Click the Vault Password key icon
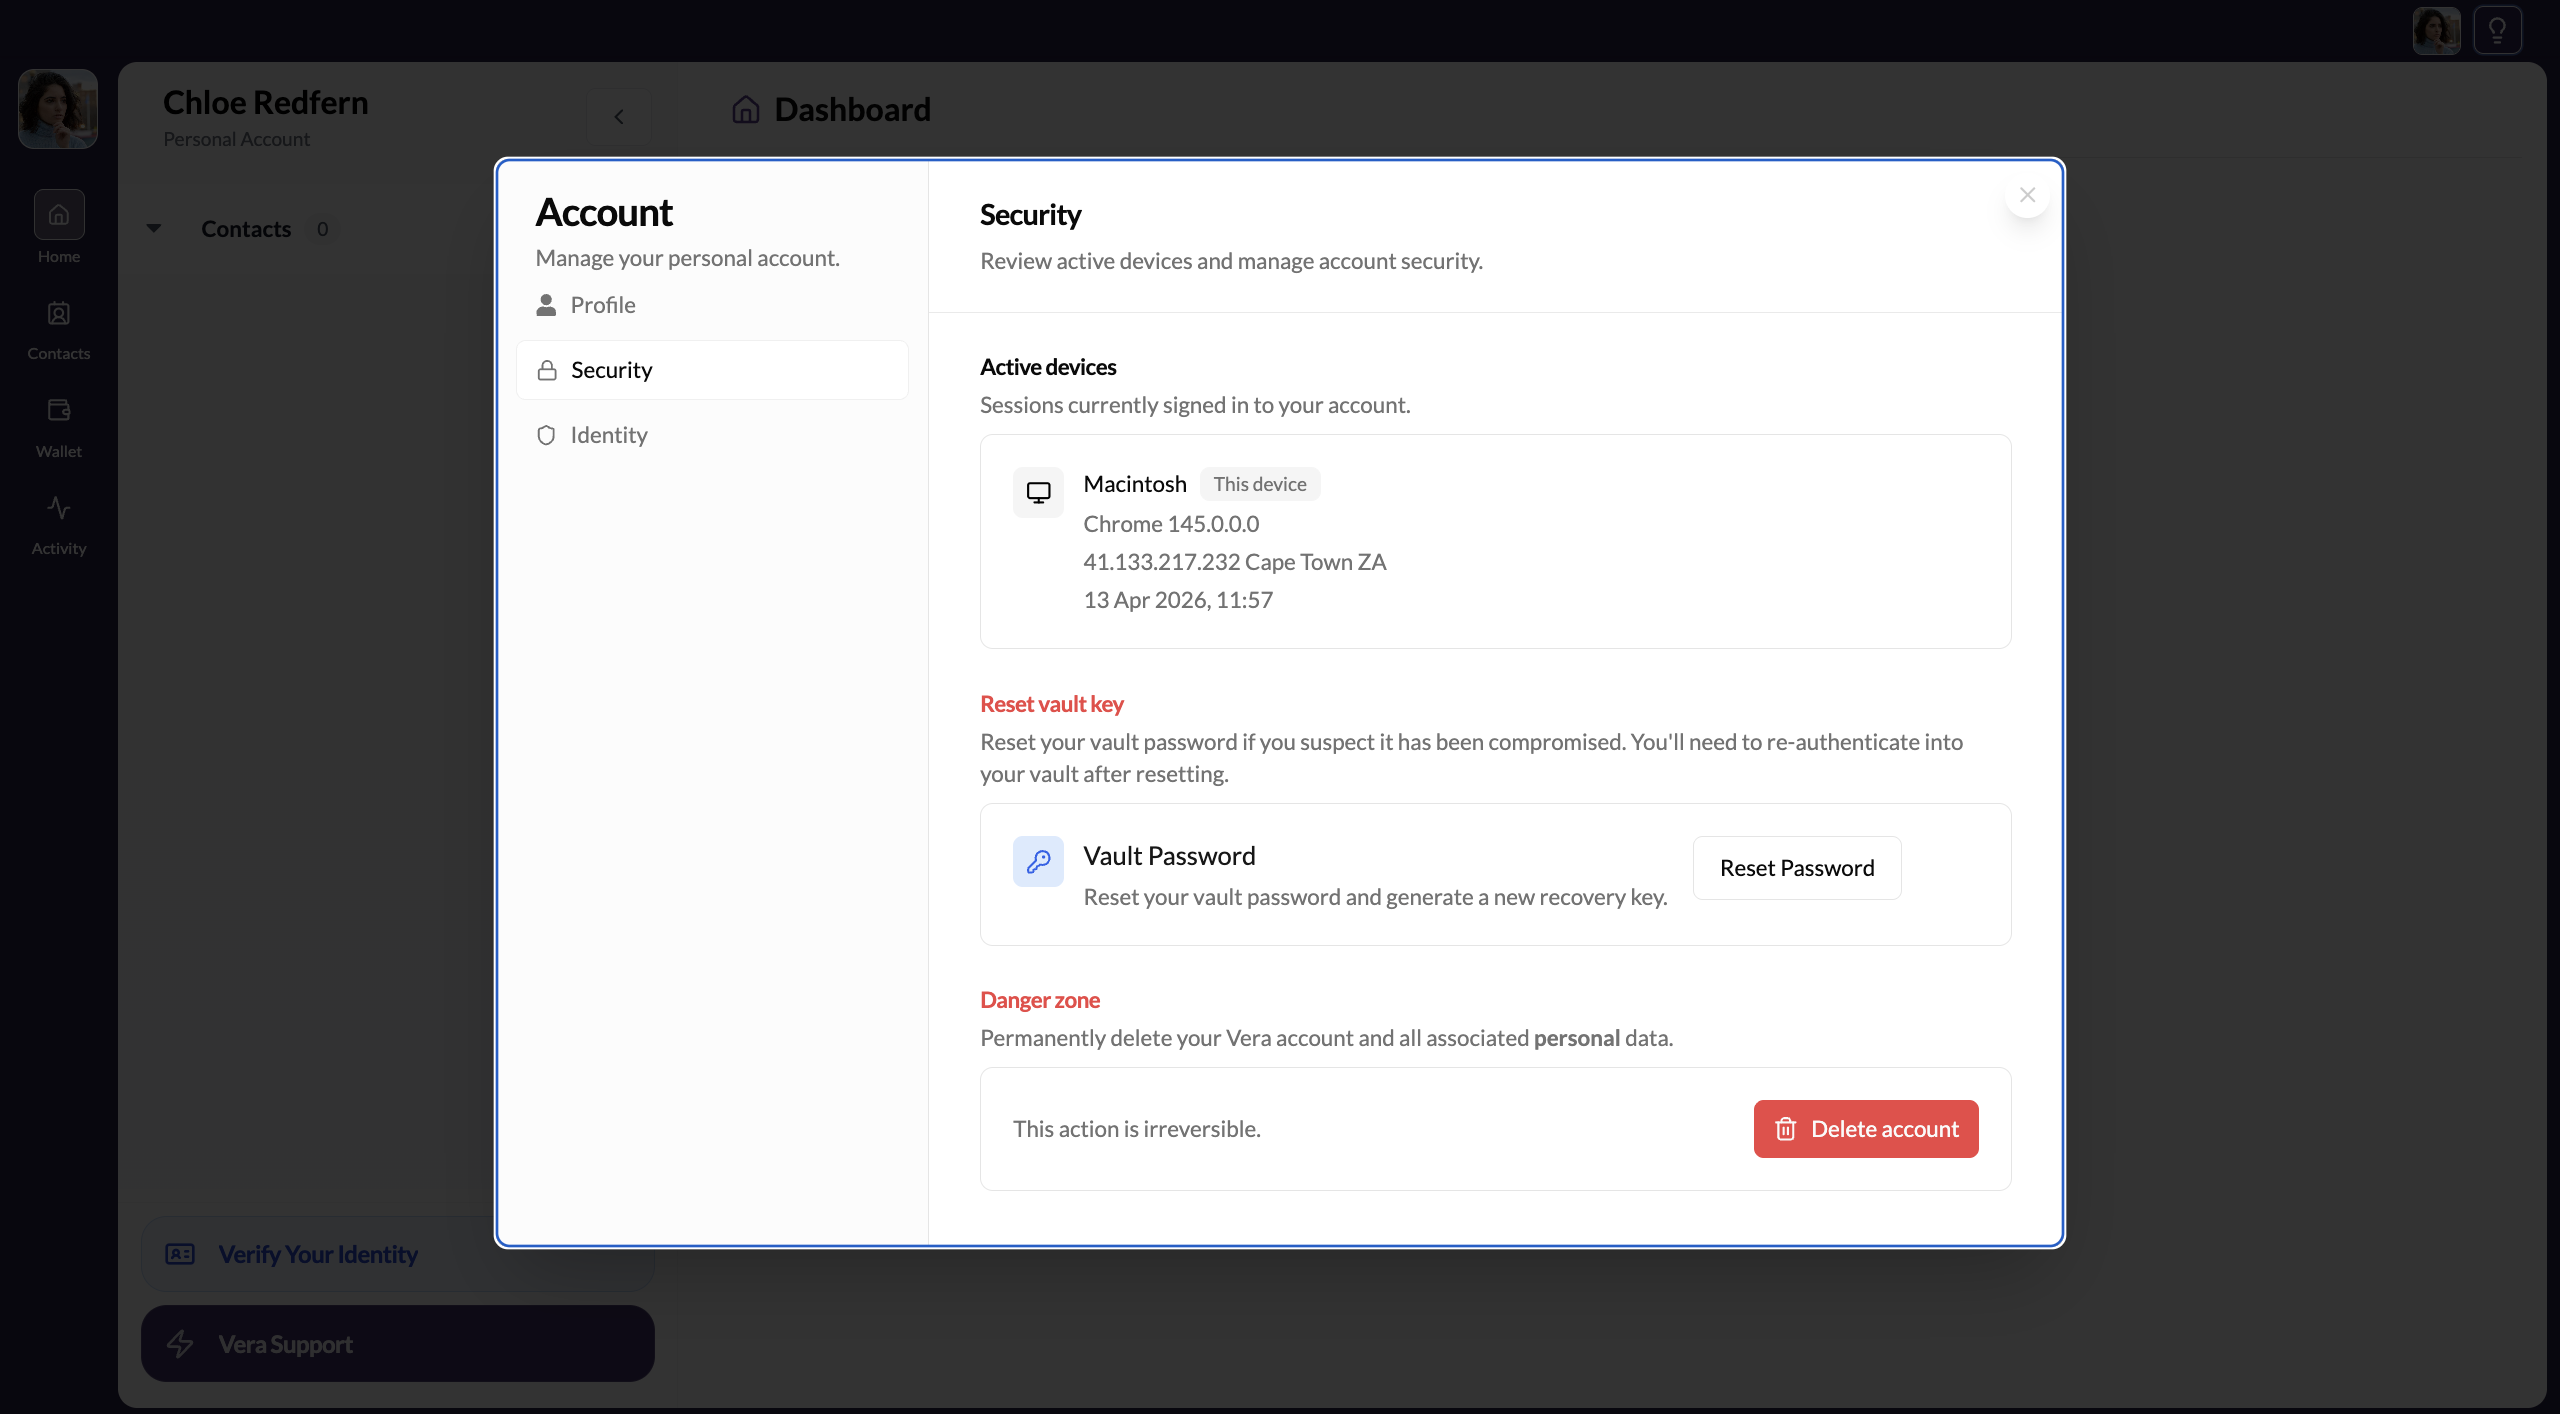This screenshot has width=2560, height=1414. point(1038,861)
